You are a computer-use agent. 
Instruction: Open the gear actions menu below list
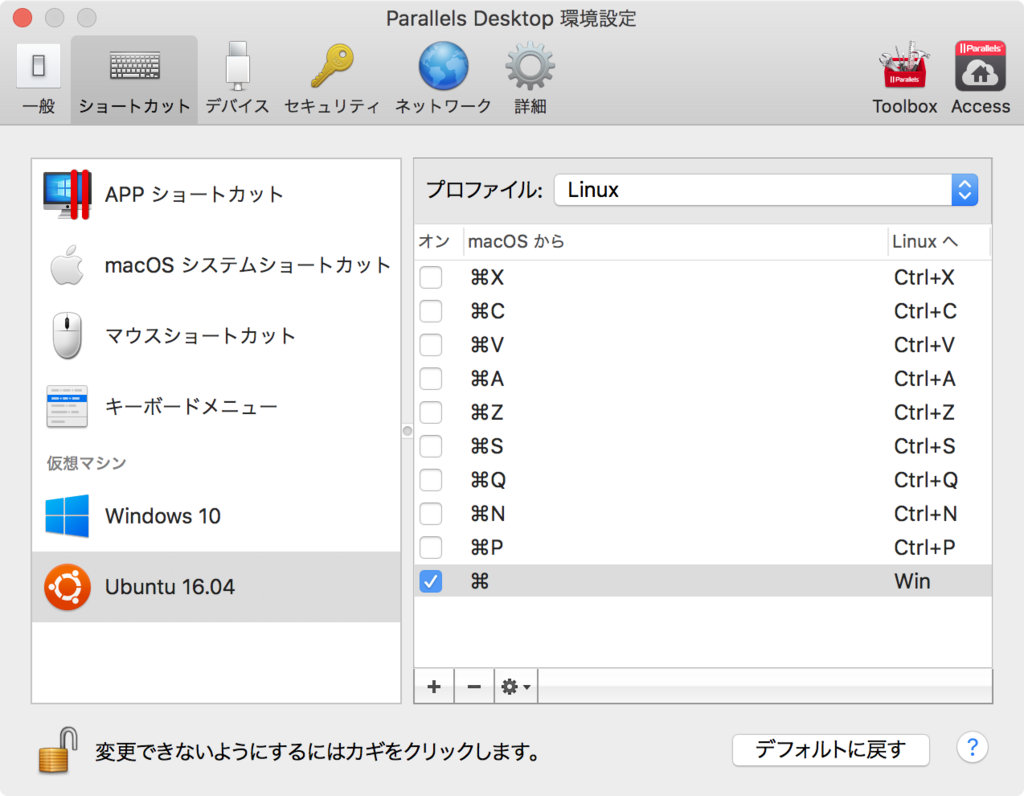coord(516,686)
